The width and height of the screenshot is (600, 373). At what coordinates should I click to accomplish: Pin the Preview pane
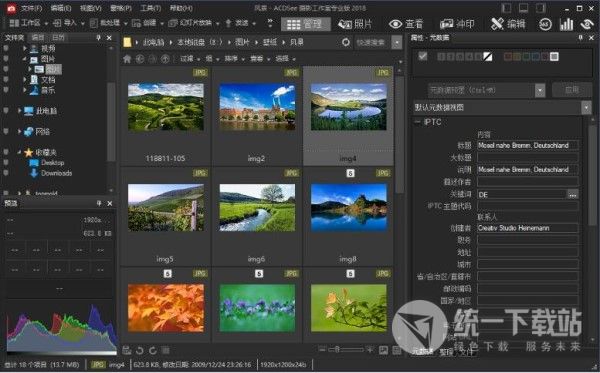coord(99,203)
